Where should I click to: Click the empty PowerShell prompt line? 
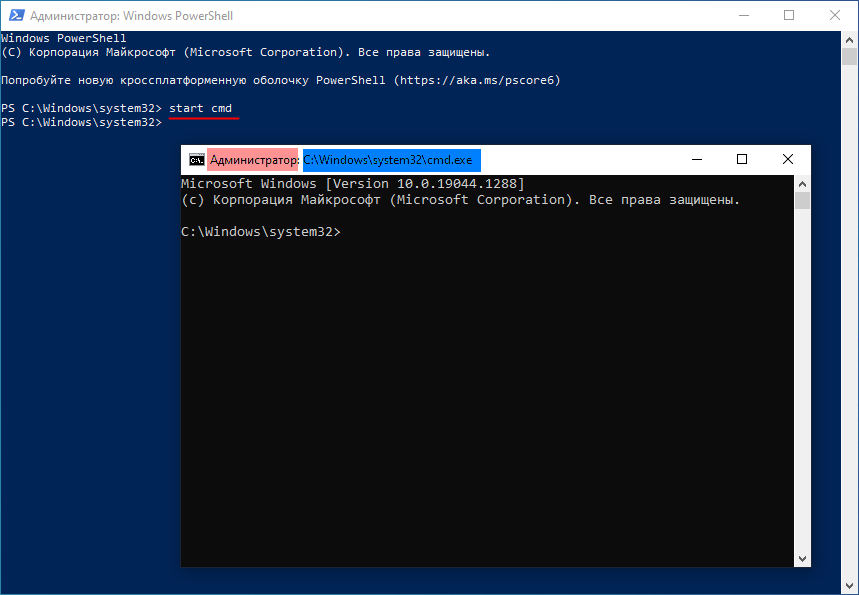pyautogui.click(x=82, y=122)
